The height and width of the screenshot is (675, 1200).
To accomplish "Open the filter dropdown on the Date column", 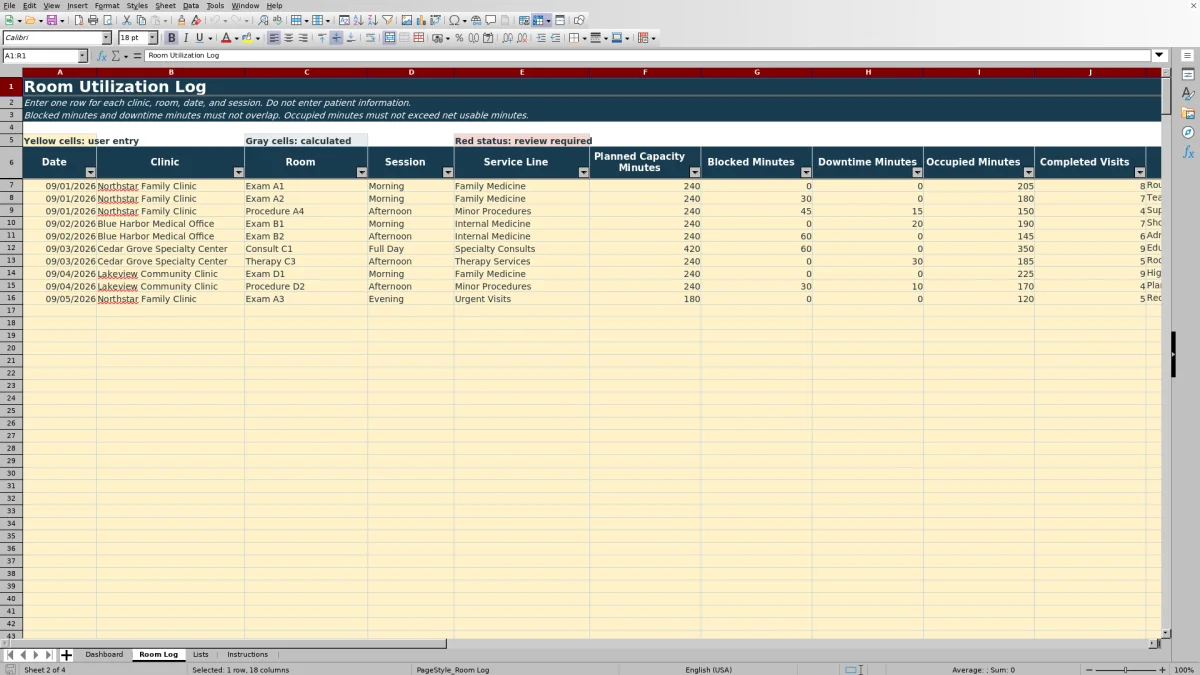I will (90, 172).
